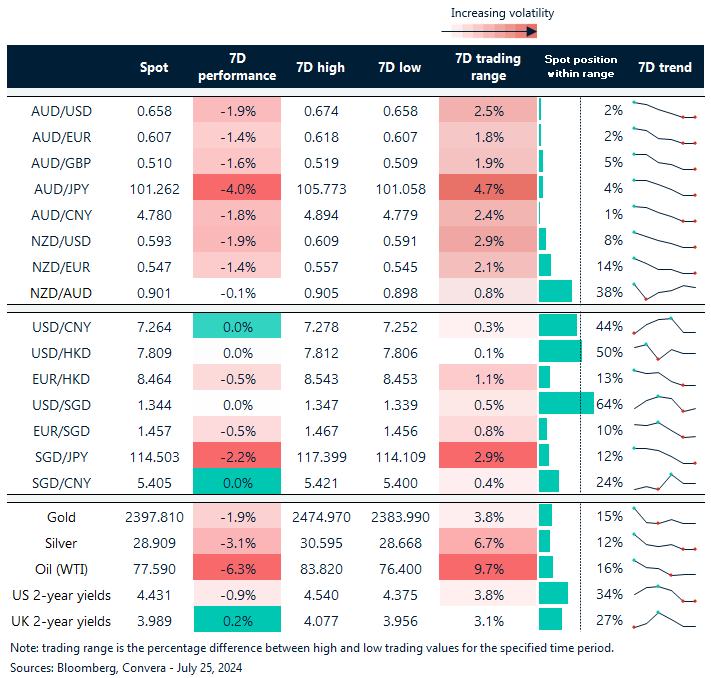Image resolution: width=711 pixels, height=678 pixels.
Task: Select the 7D low column header
Action: point(399,68)
